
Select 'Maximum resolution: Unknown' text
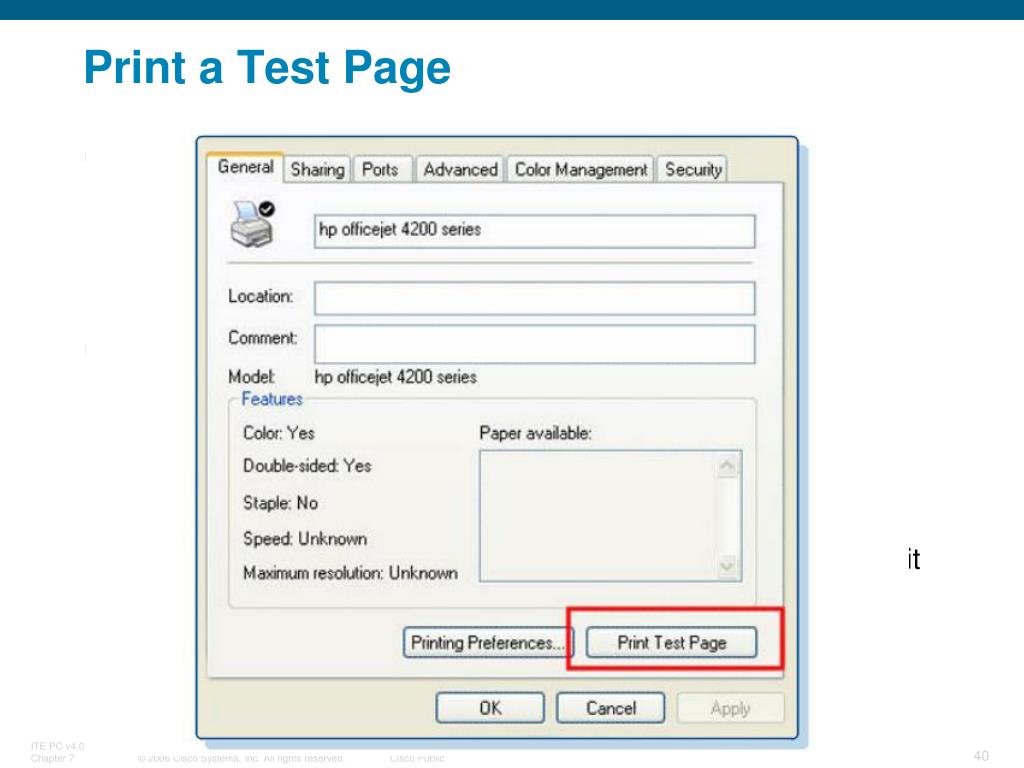click(x=350, y=573)
